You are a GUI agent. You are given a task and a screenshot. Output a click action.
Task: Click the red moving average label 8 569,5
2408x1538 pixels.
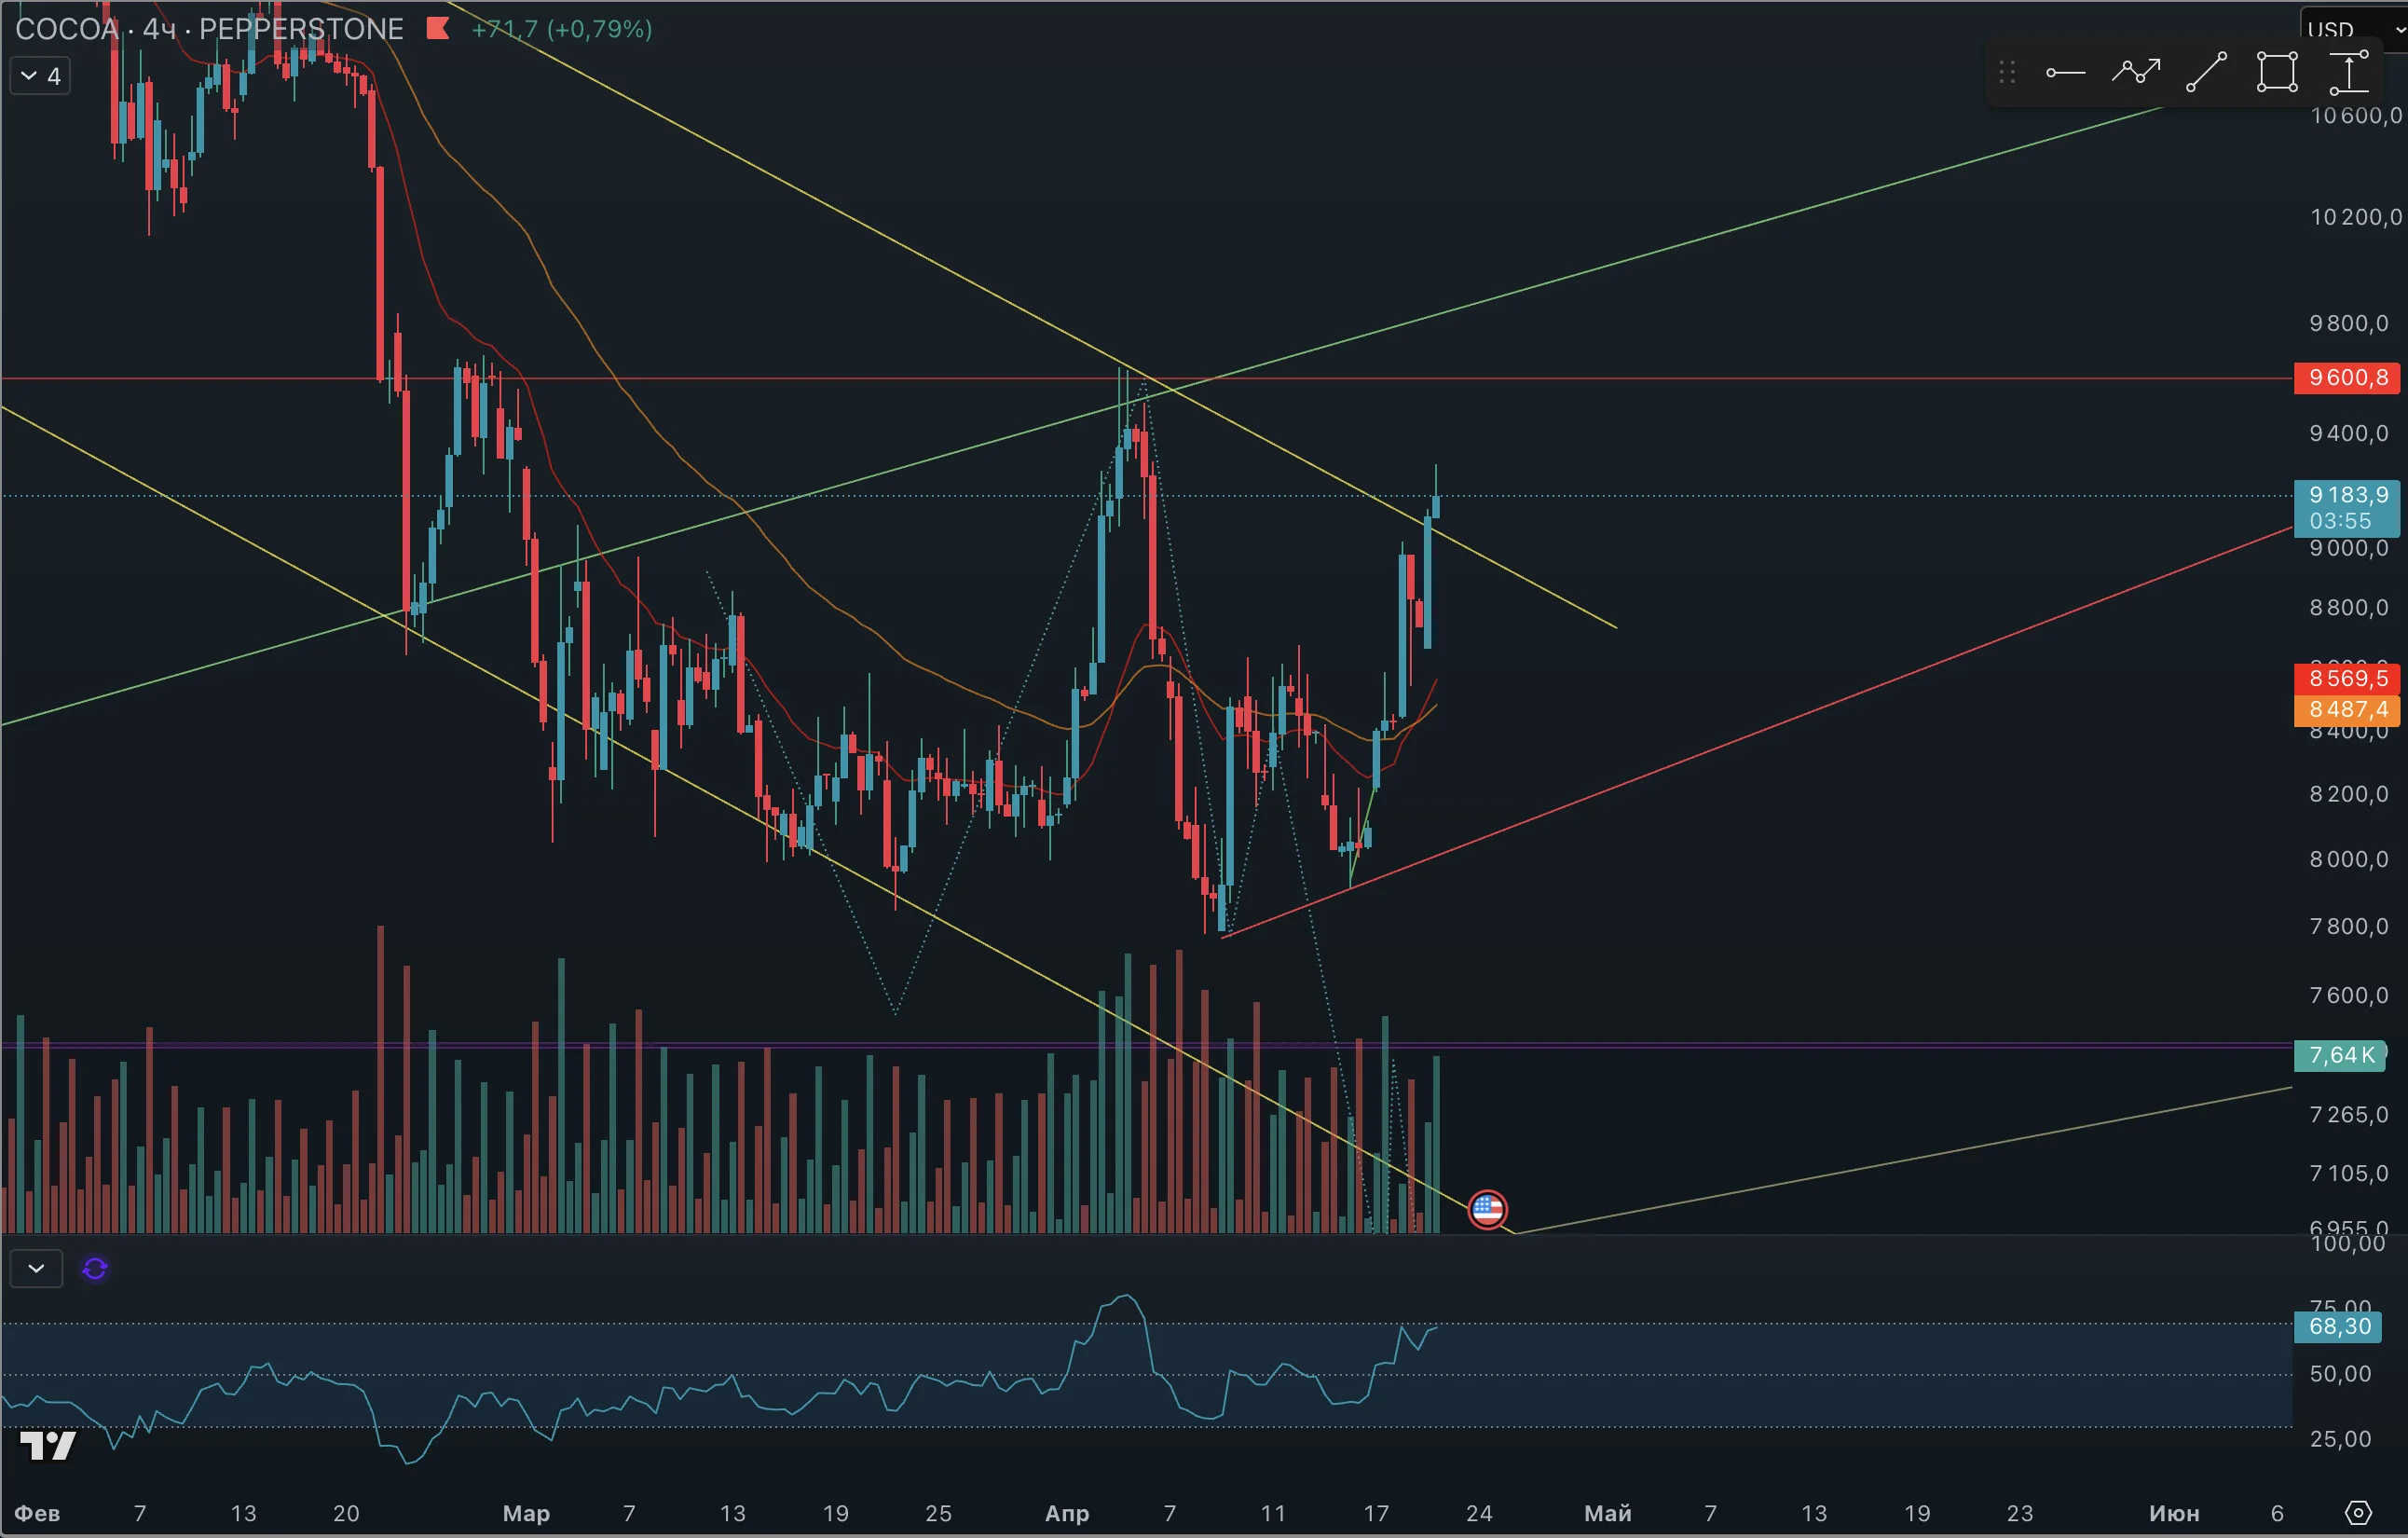click(2347, 679)
